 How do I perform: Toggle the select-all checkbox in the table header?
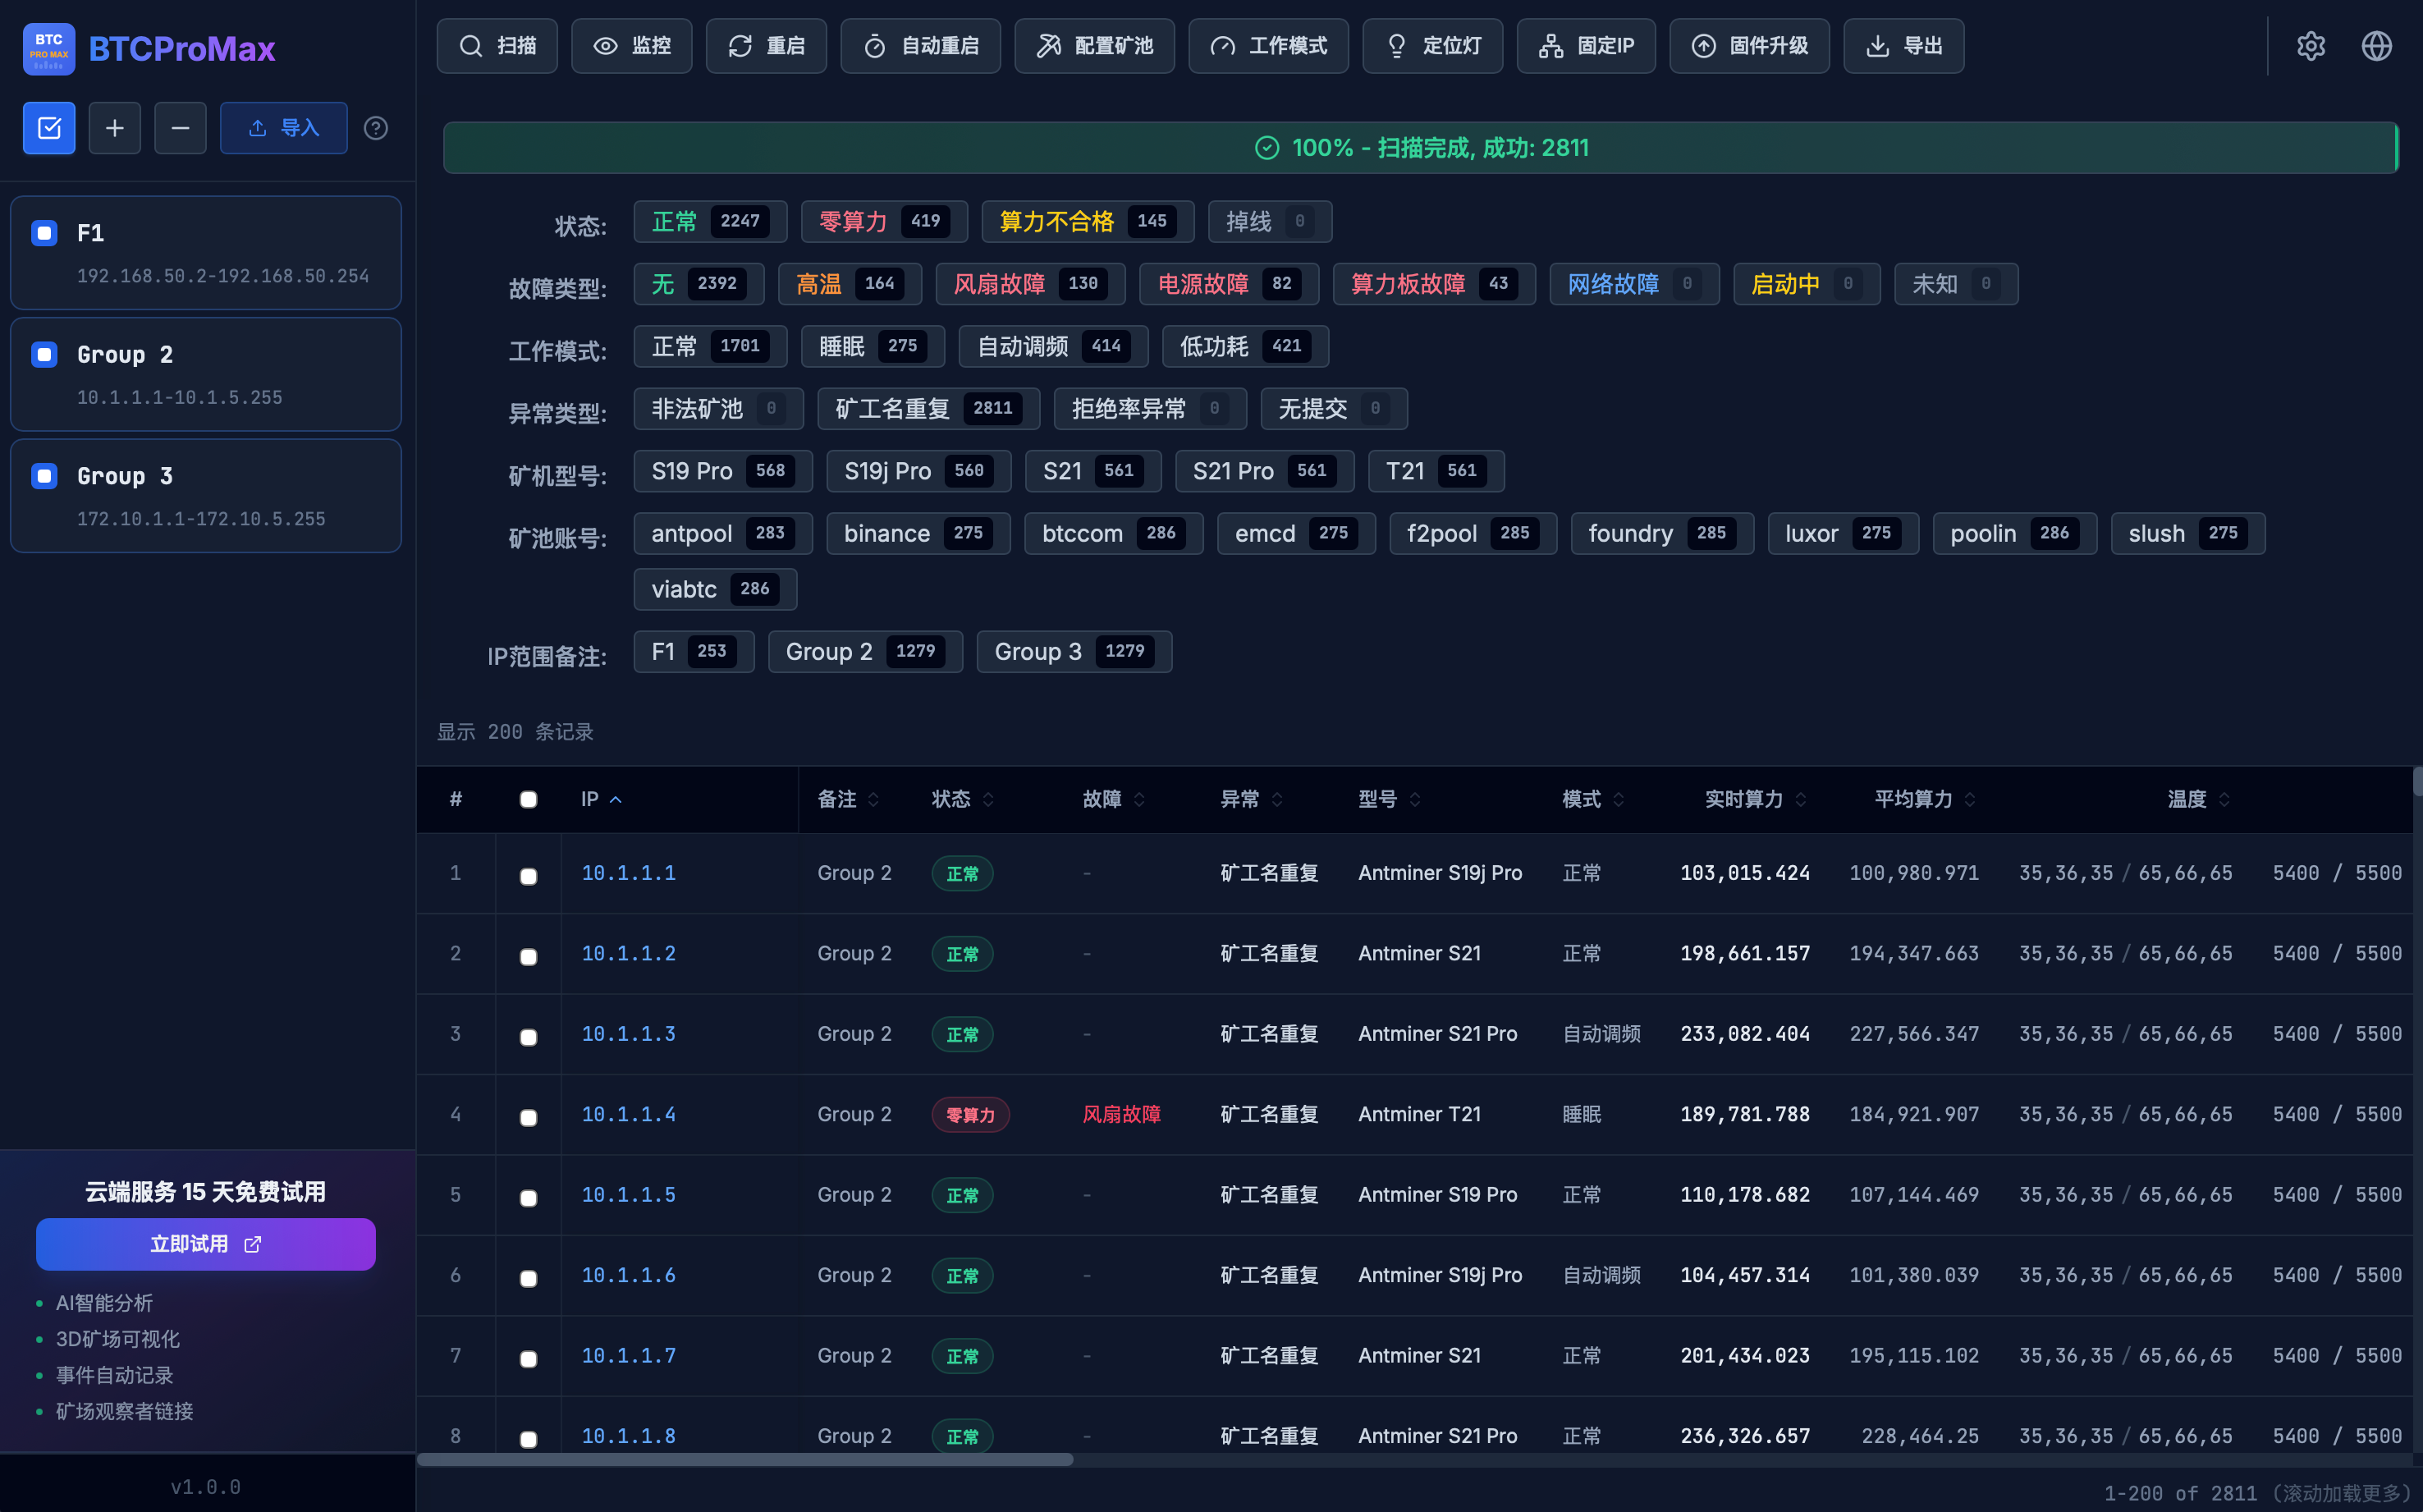[x=528, y=799]
